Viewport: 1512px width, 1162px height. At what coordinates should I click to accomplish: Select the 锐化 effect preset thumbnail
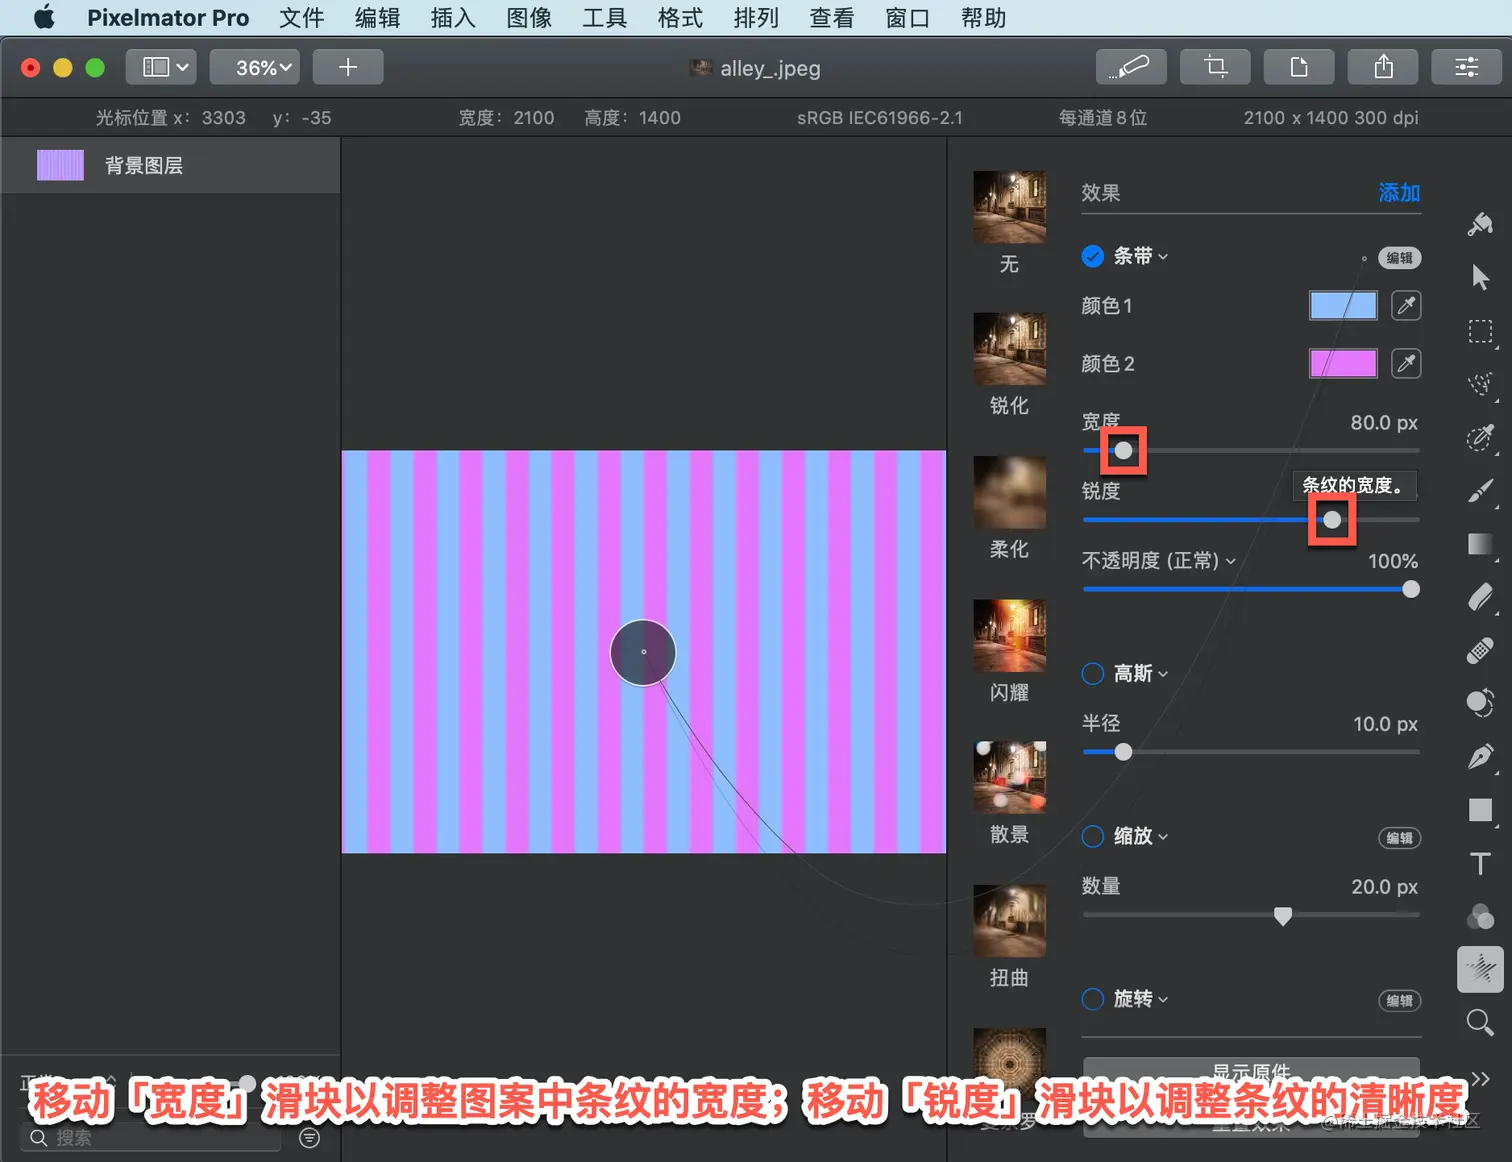1010,350
